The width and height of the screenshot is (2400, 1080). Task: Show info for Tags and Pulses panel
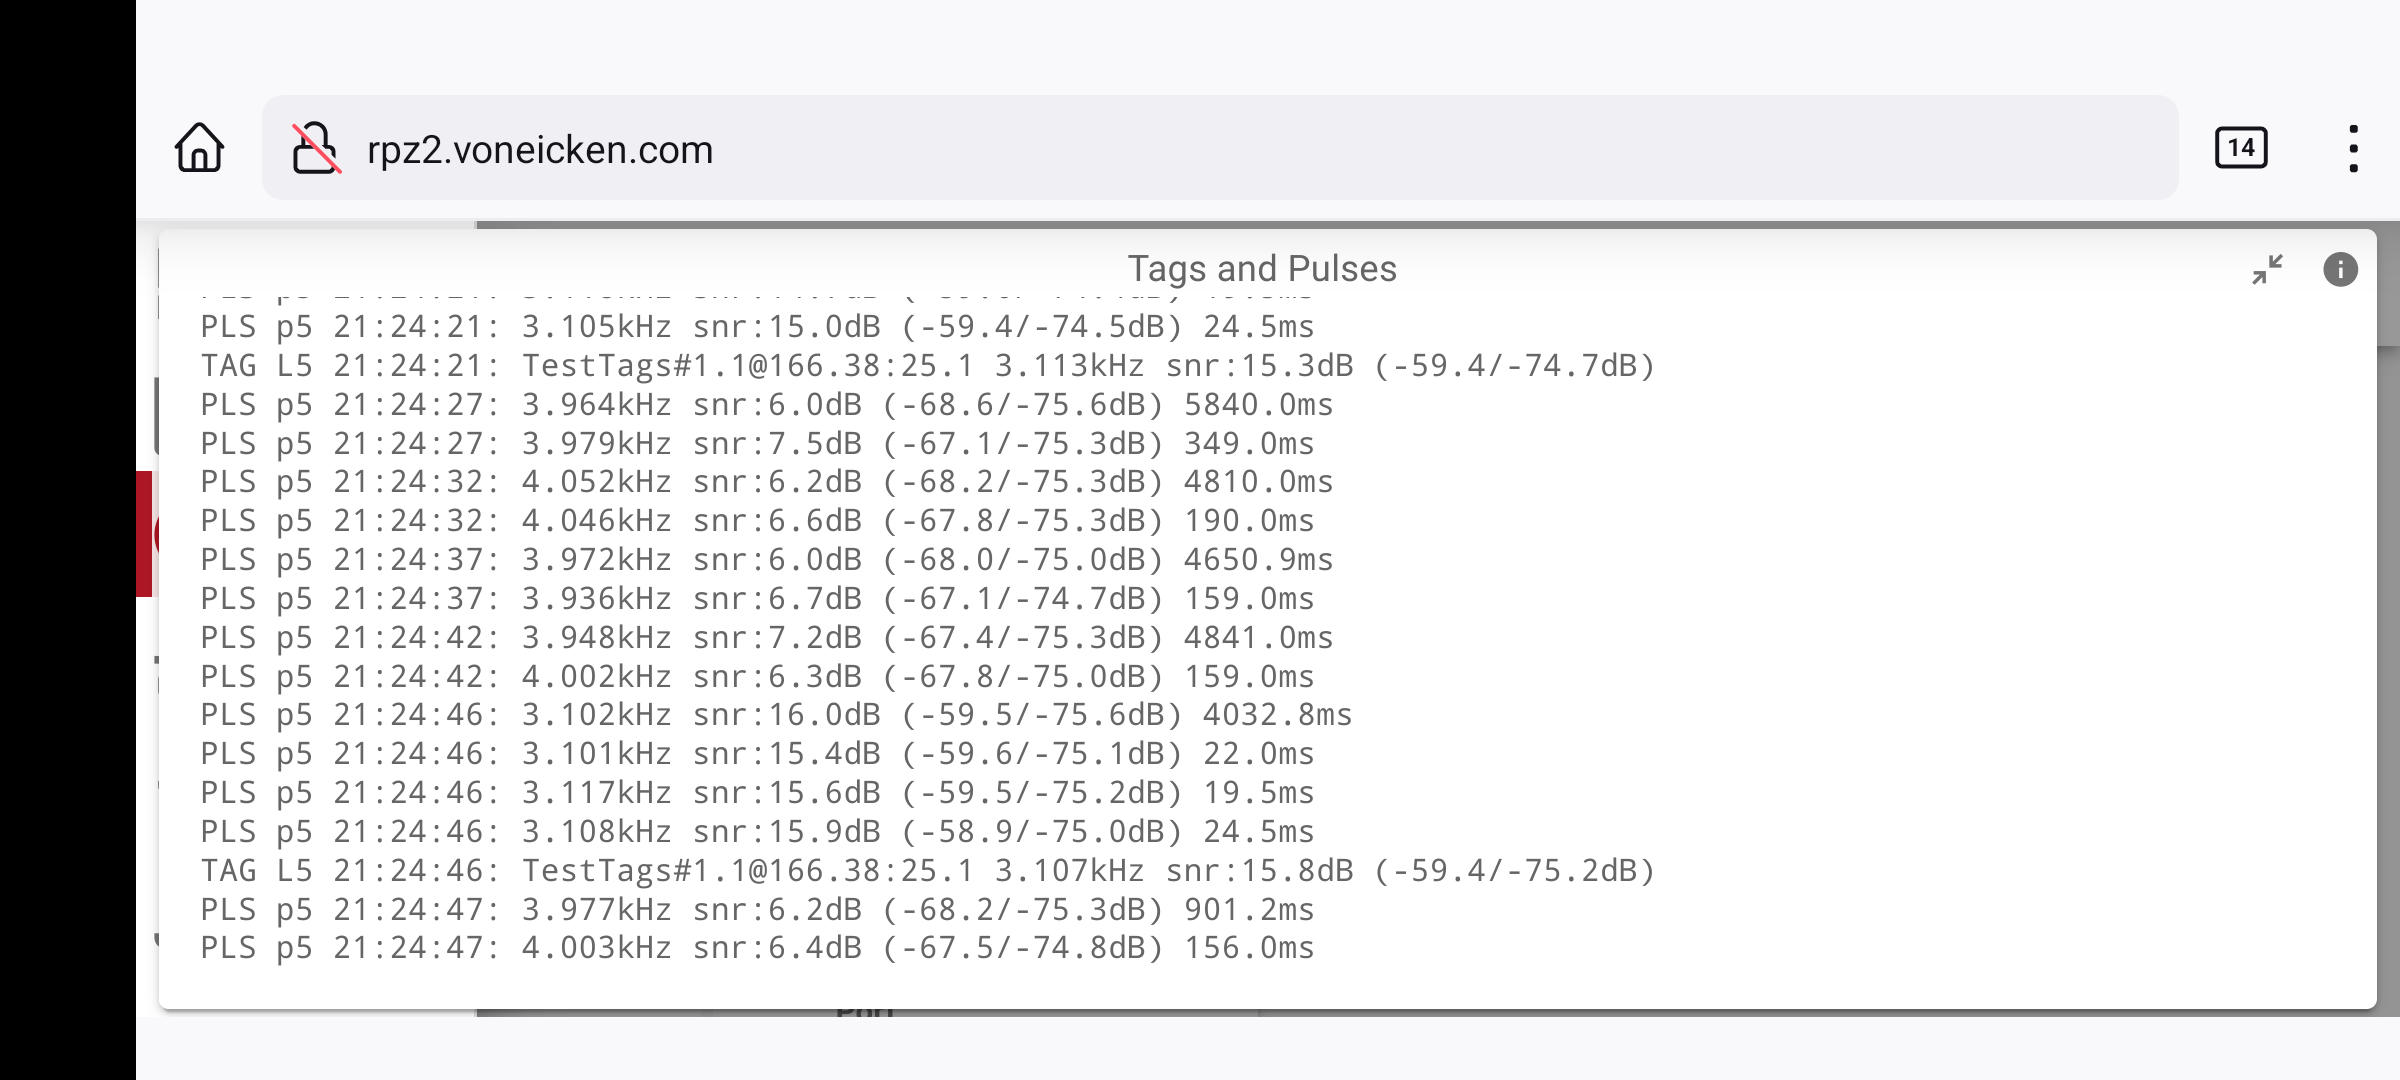[x=2340, y=269]
